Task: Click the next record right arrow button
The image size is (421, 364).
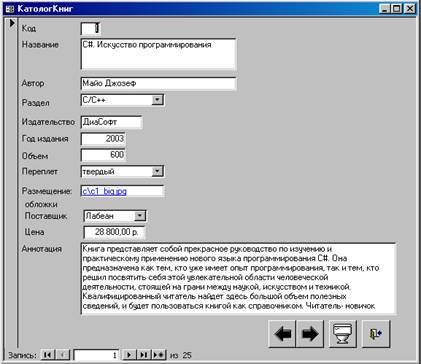Action: coord(310,334)
